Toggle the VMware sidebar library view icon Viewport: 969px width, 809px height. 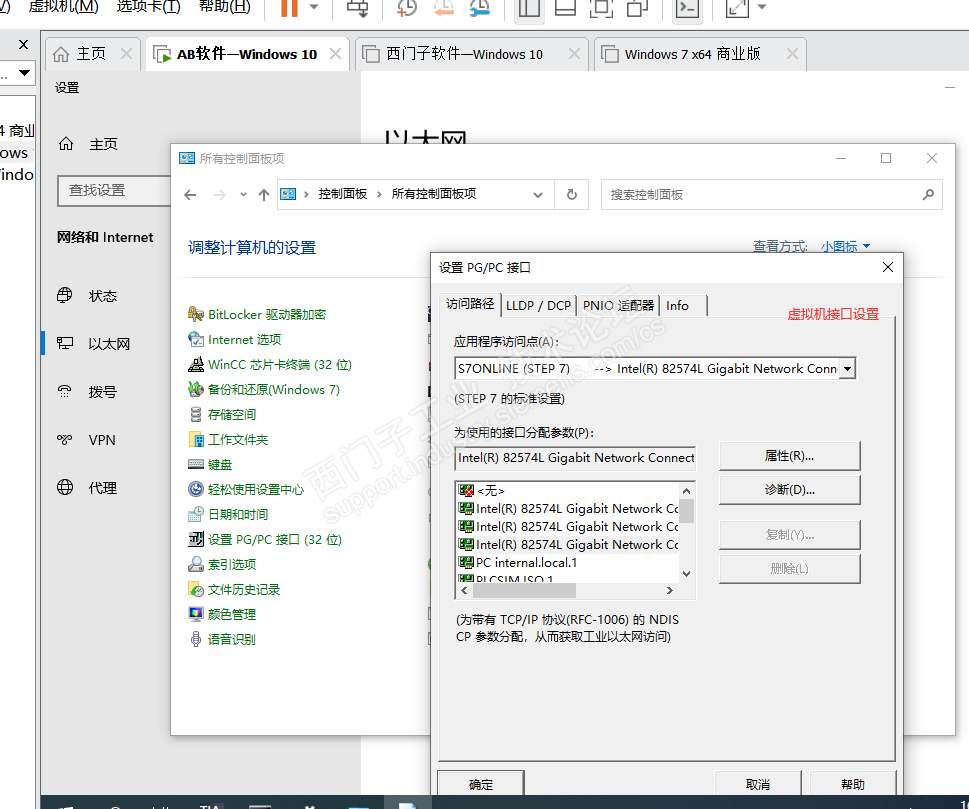click(x=529, y=7)
